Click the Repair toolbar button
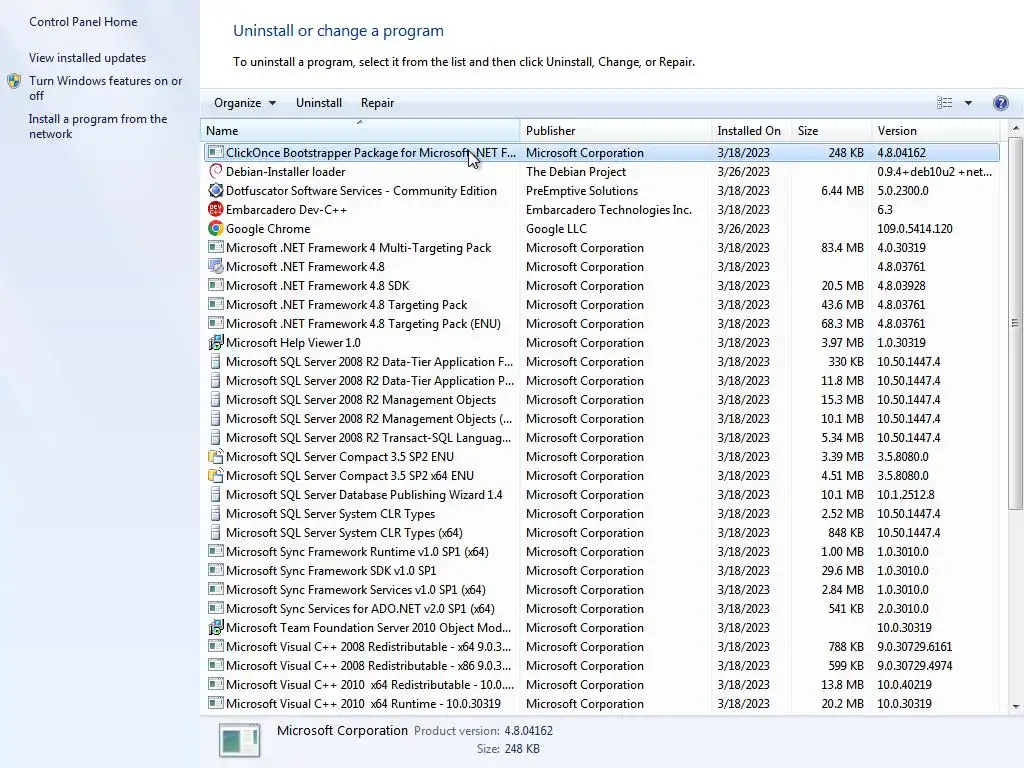Screen dimensions: 1024x768 (x=377, y=103)
